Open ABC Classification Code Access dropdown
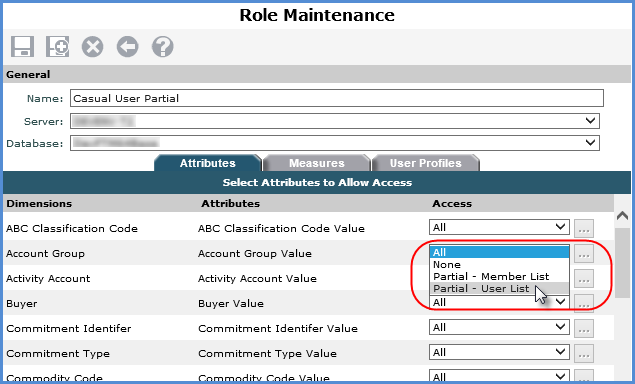Screen dimensions: 635x384 (x=499, y=227)
